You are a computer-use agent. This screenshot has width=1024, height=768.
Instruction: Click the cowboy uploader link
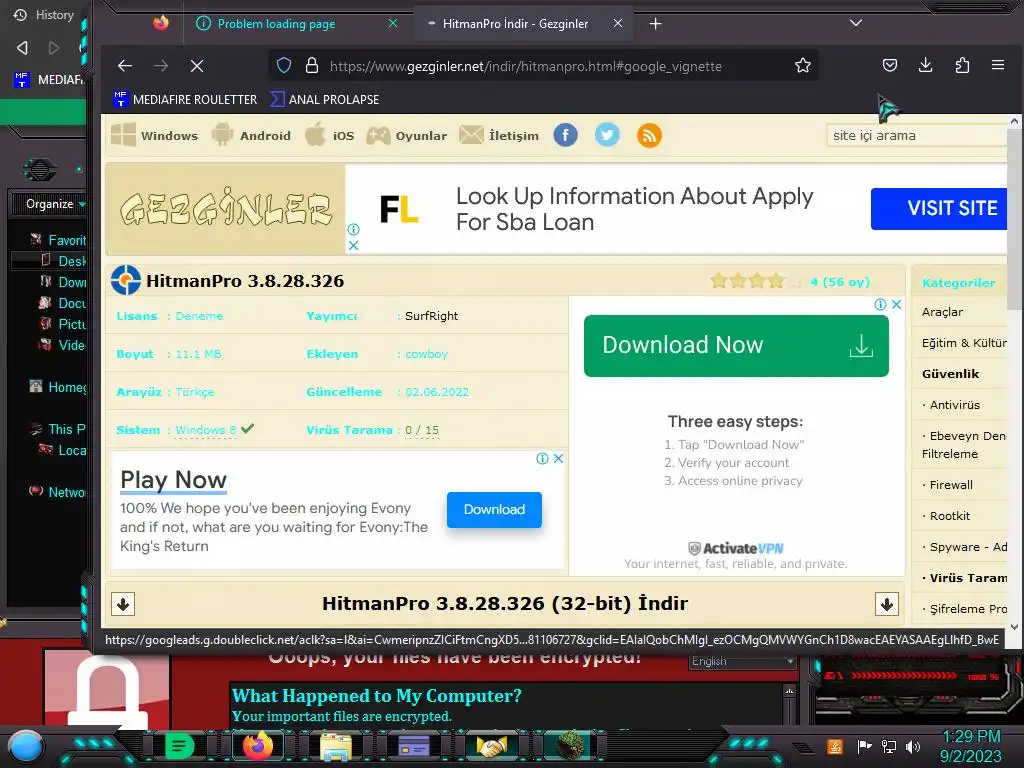point(426,354)
